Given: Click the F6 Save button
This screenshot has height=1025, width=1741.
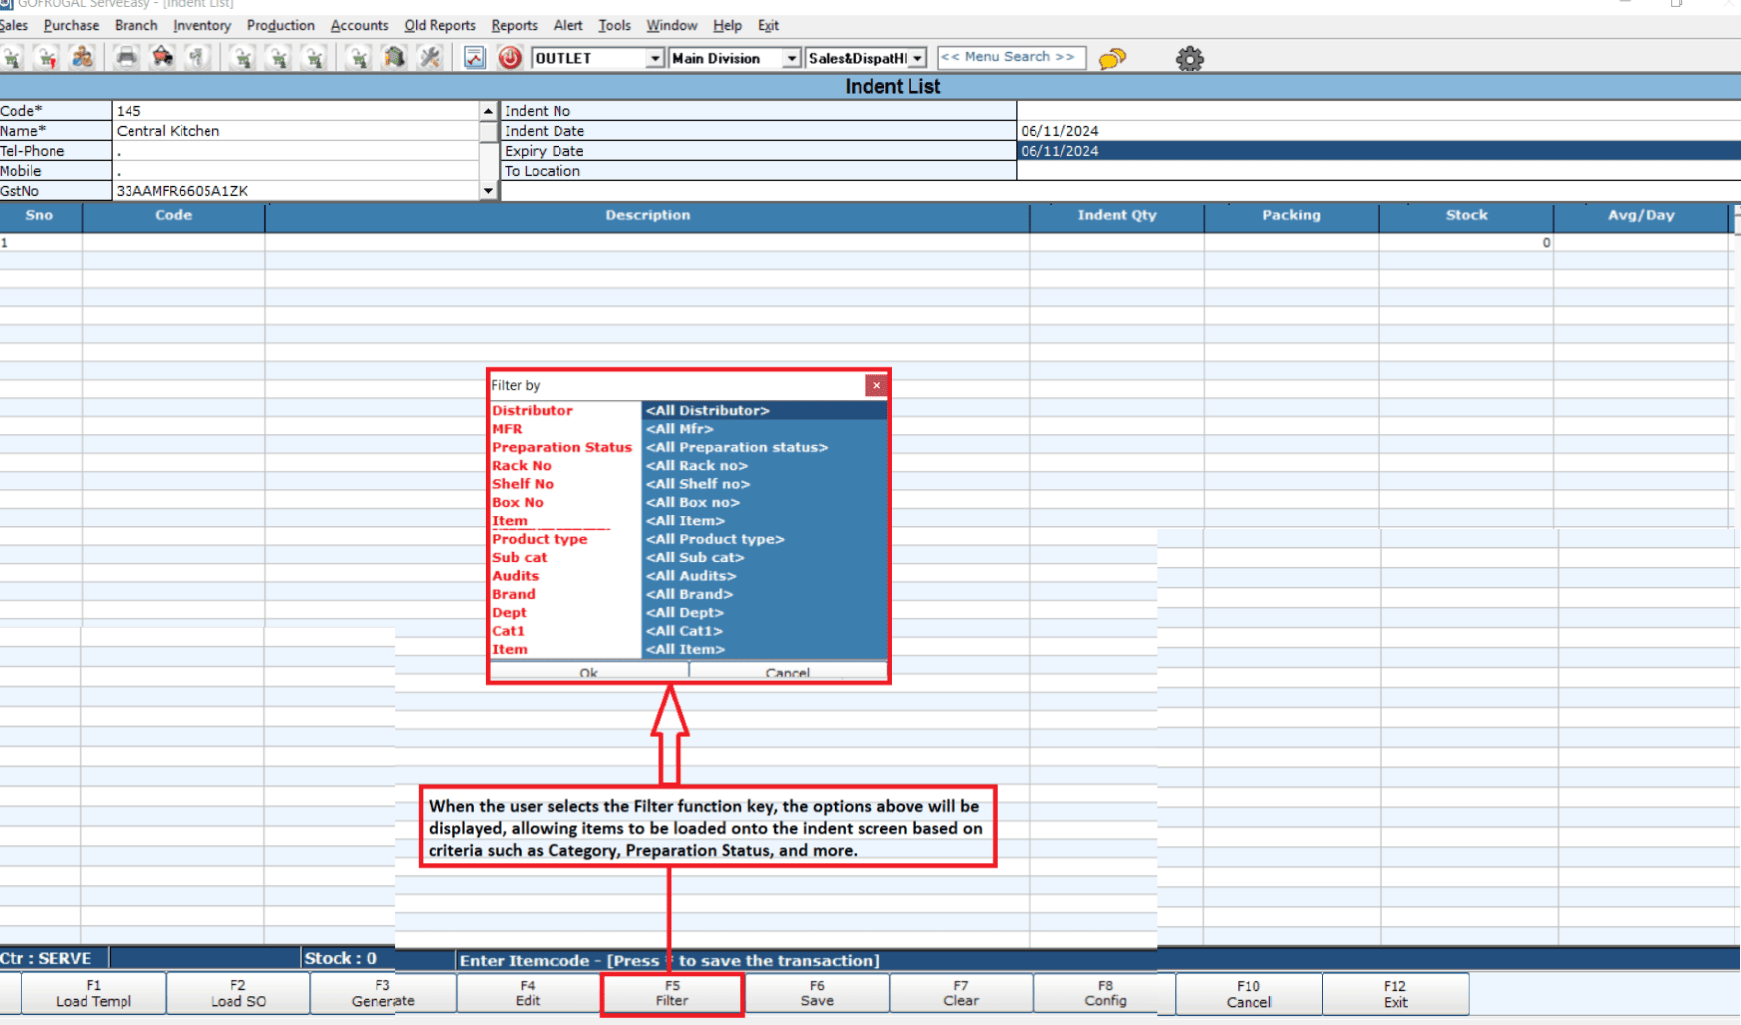Looking at the screenshot, I should [x=817, y=993].
